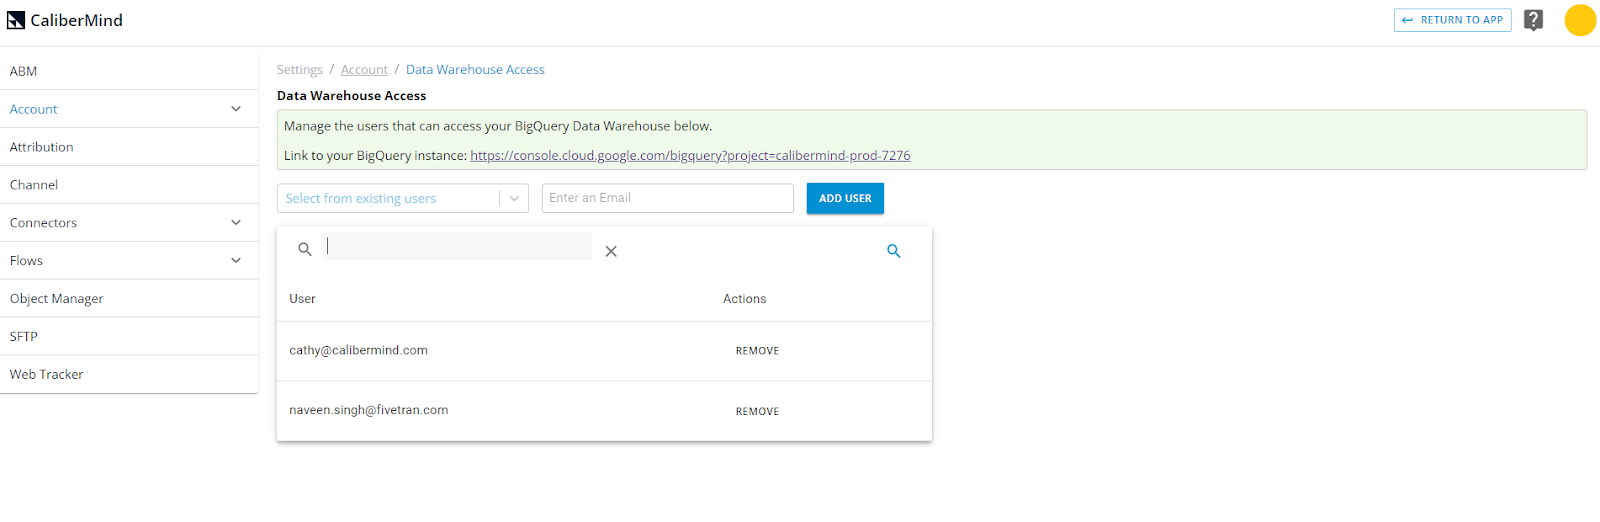1600x522 pixels.
Task: Click the User column header
Action: [302, 299]
